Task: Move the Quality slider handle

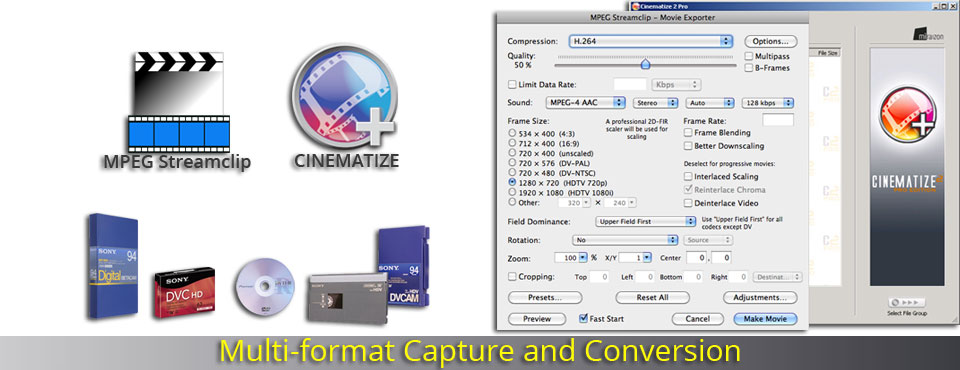Action: (x=645, y=64)
